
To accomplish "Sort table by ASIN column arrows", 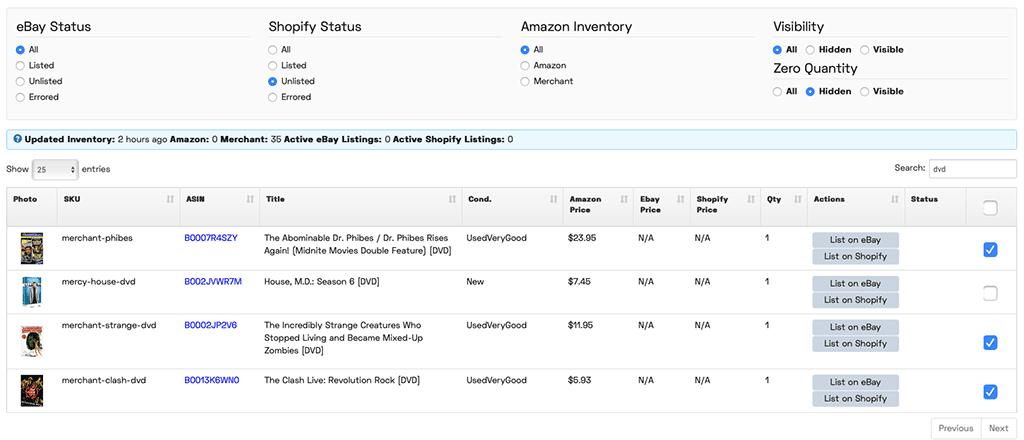I will point(250,200).
